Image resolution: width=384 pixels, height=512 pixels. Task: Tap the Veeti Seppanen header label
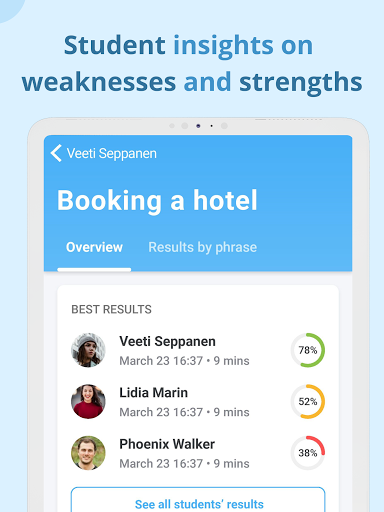[x=112, y=154]
